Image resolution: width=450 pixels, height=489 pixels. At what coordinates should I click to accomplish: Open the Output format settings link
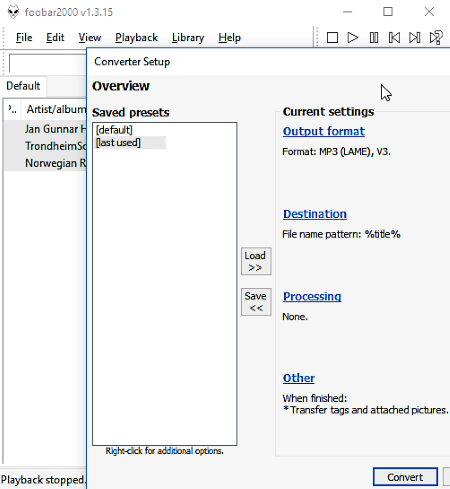[x=324, y=131]
